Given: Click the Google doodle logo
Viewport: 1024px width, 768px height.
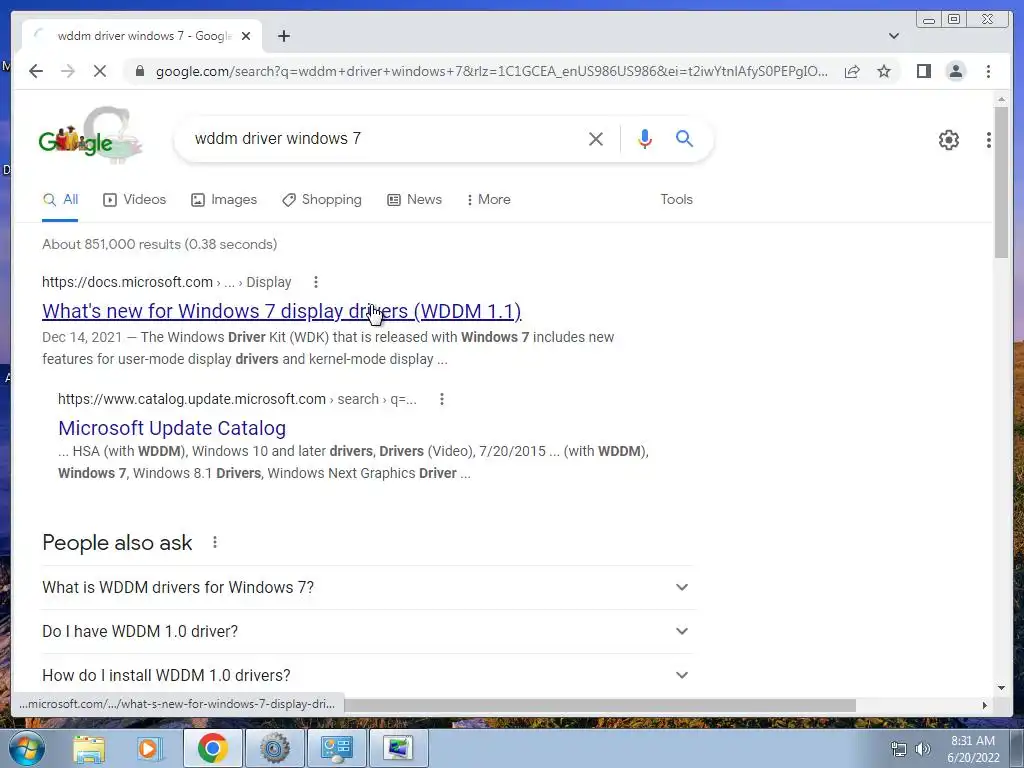Looking at the screenshot, I should coord(90,135).
